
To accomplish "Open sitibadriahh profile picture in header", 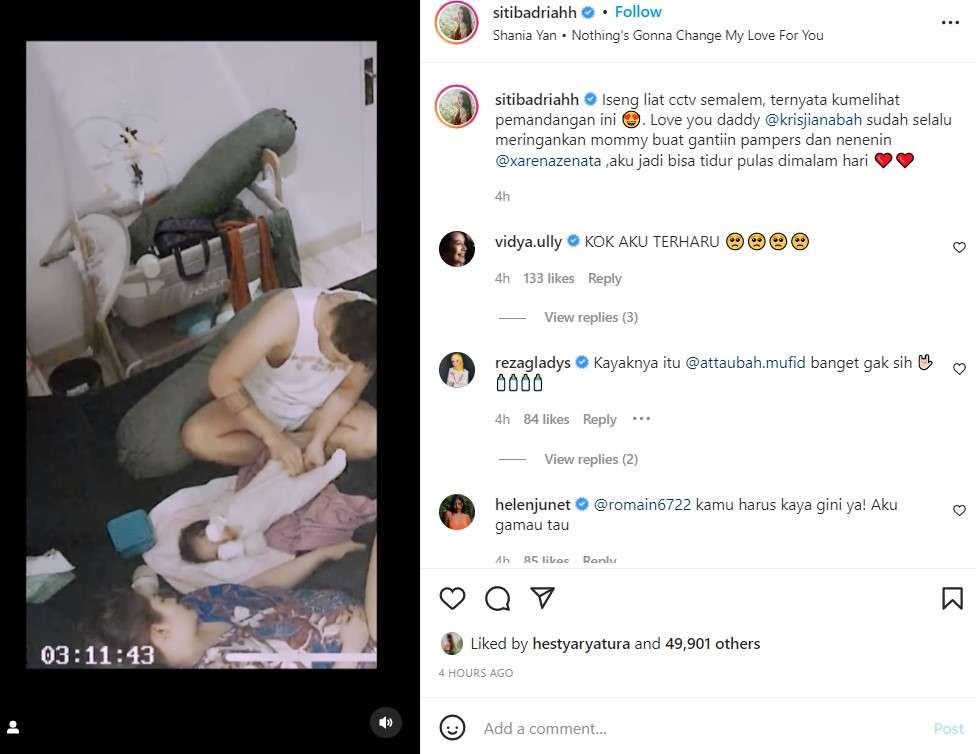I will click(455, 22).
